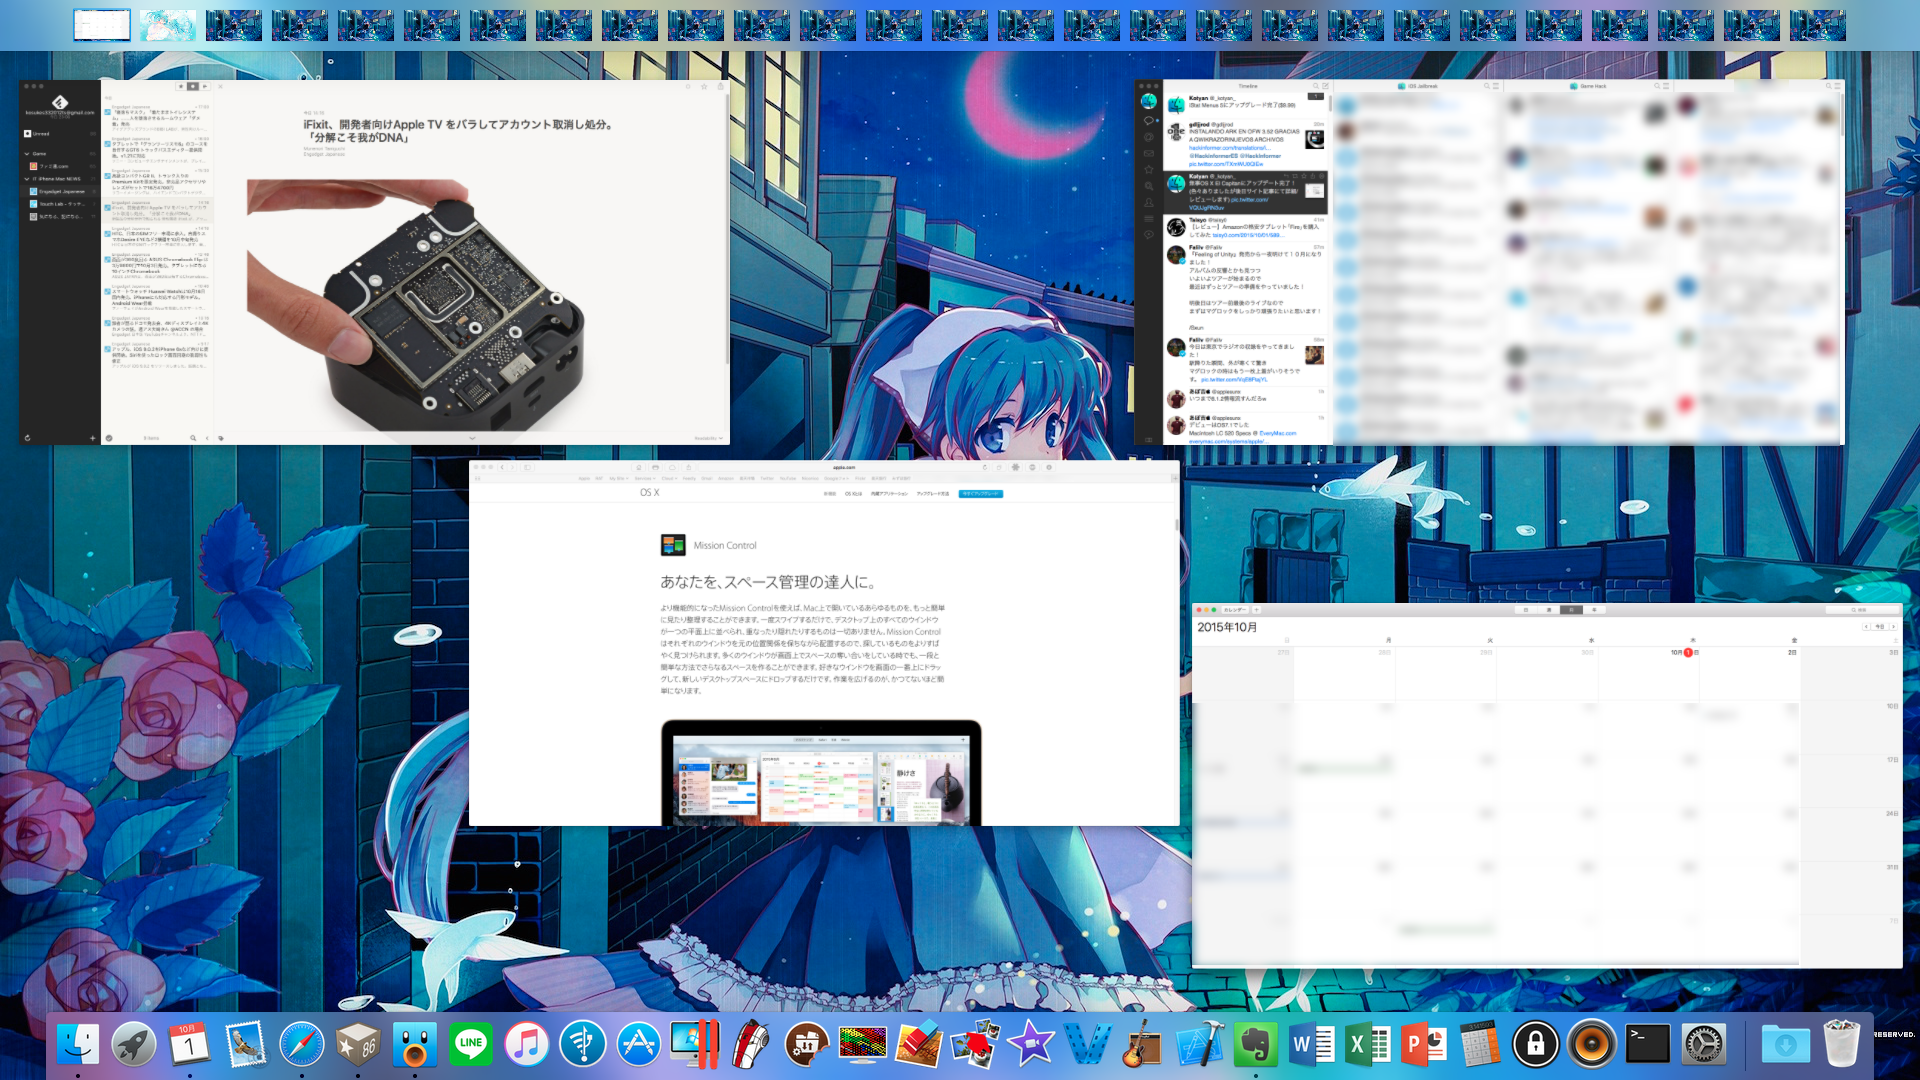Open EveryMac.com link in last tweet
Screen dimensions: 1920x1080
point(1277,434)
